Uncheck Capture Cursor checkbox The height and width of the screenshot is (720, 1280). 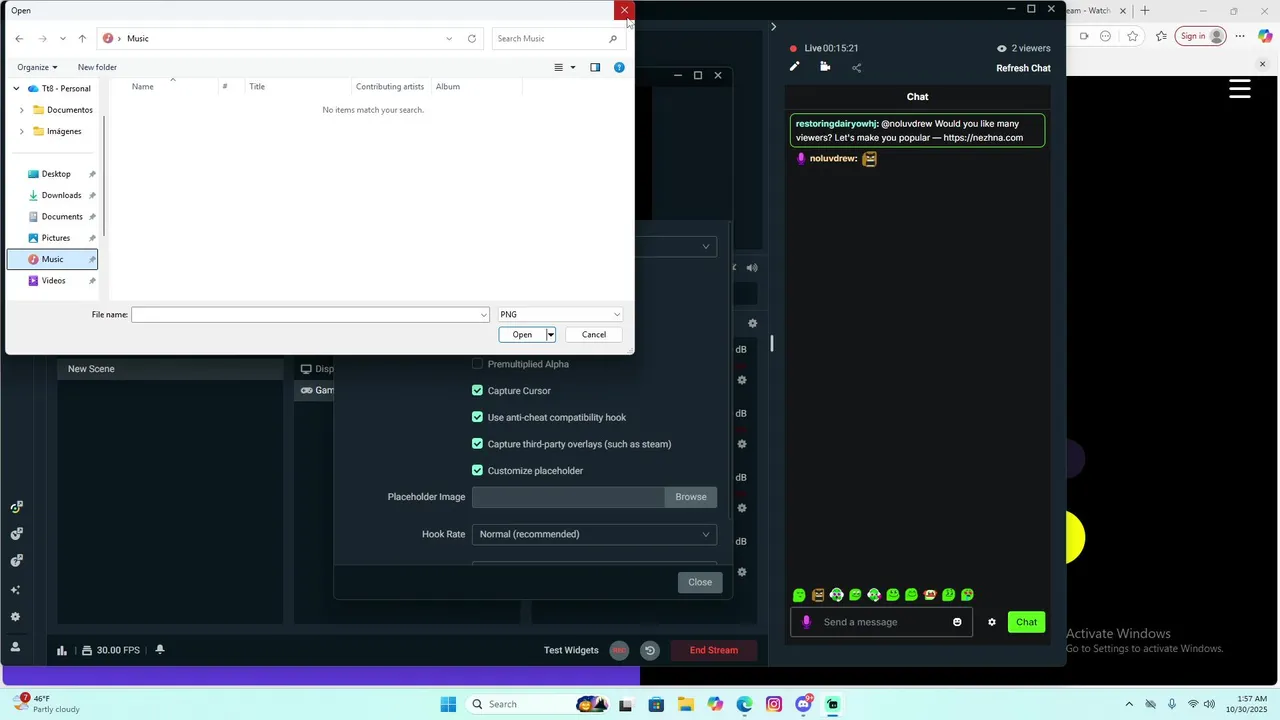point(477,391)
